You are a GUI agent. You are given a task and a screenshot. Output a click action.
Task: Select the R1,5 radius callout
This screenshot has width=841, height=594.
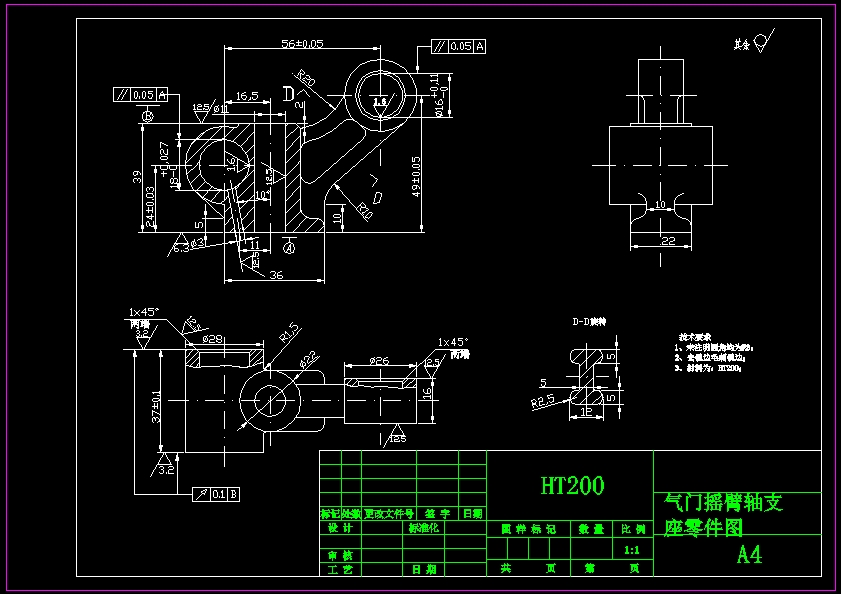(x=290, y=333)
